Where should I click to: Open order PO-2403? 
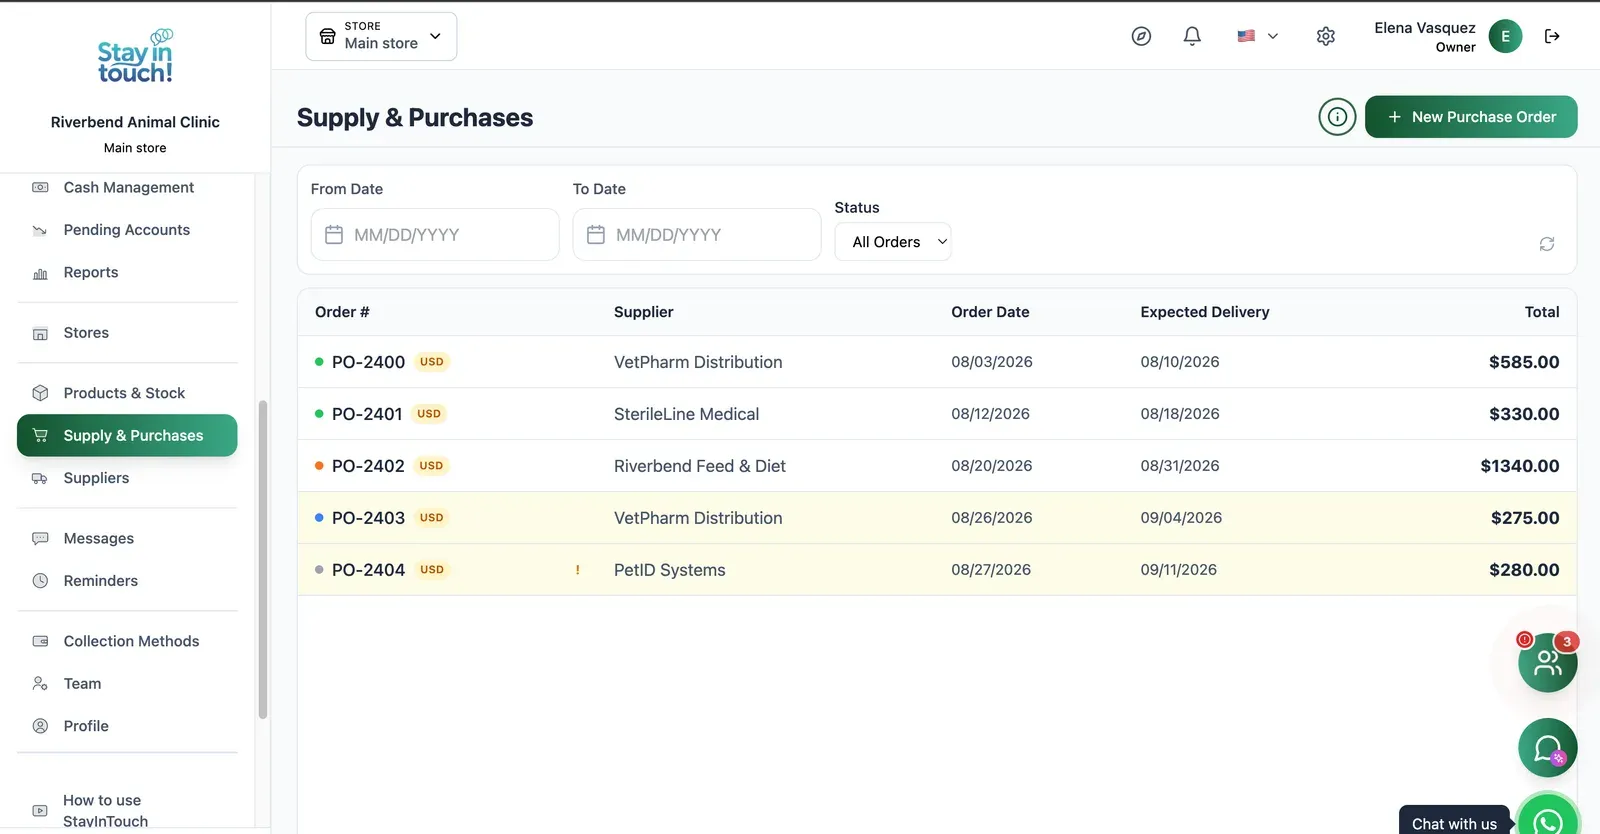tap(368, 518)
